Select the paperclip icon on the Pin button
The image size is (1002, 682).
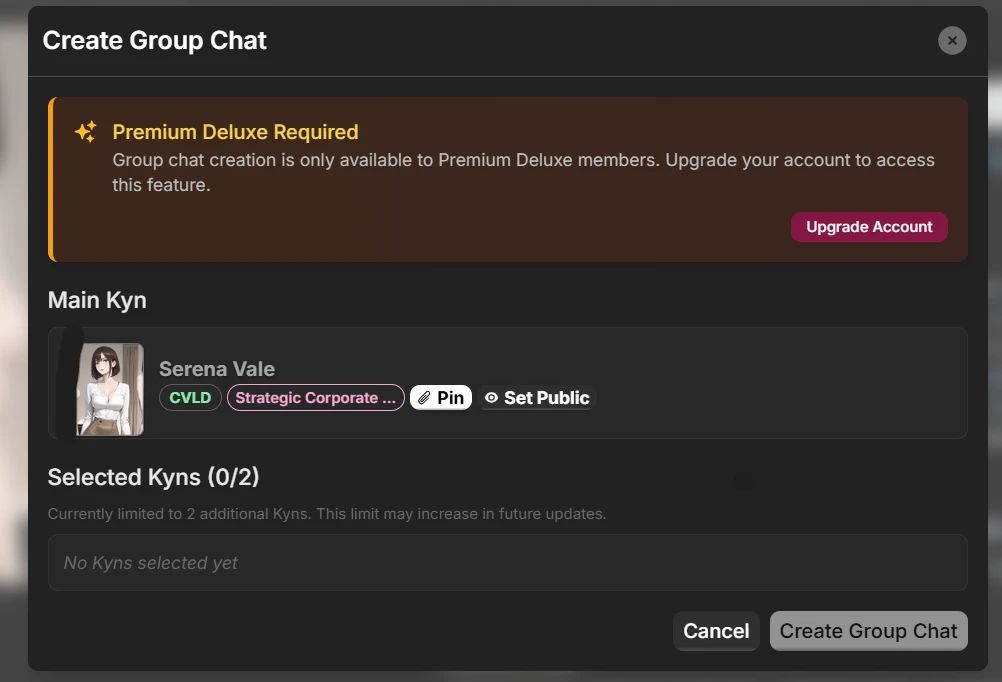point(423,397)
